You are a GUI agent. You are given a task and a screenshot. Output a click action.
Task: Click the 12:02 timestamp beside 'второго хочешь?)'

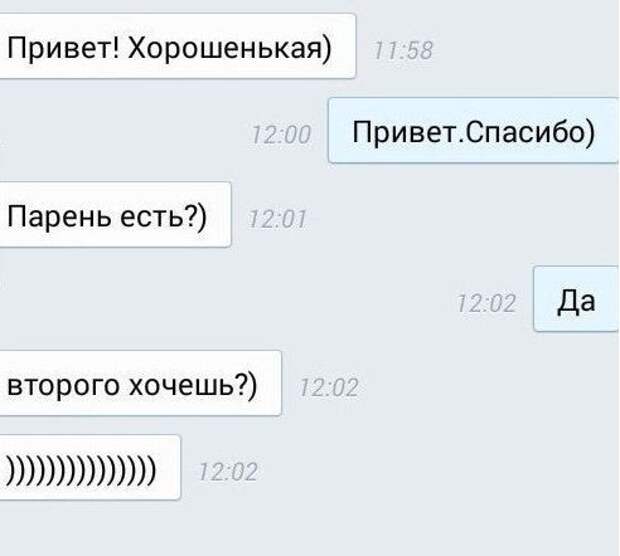[329, 388]
